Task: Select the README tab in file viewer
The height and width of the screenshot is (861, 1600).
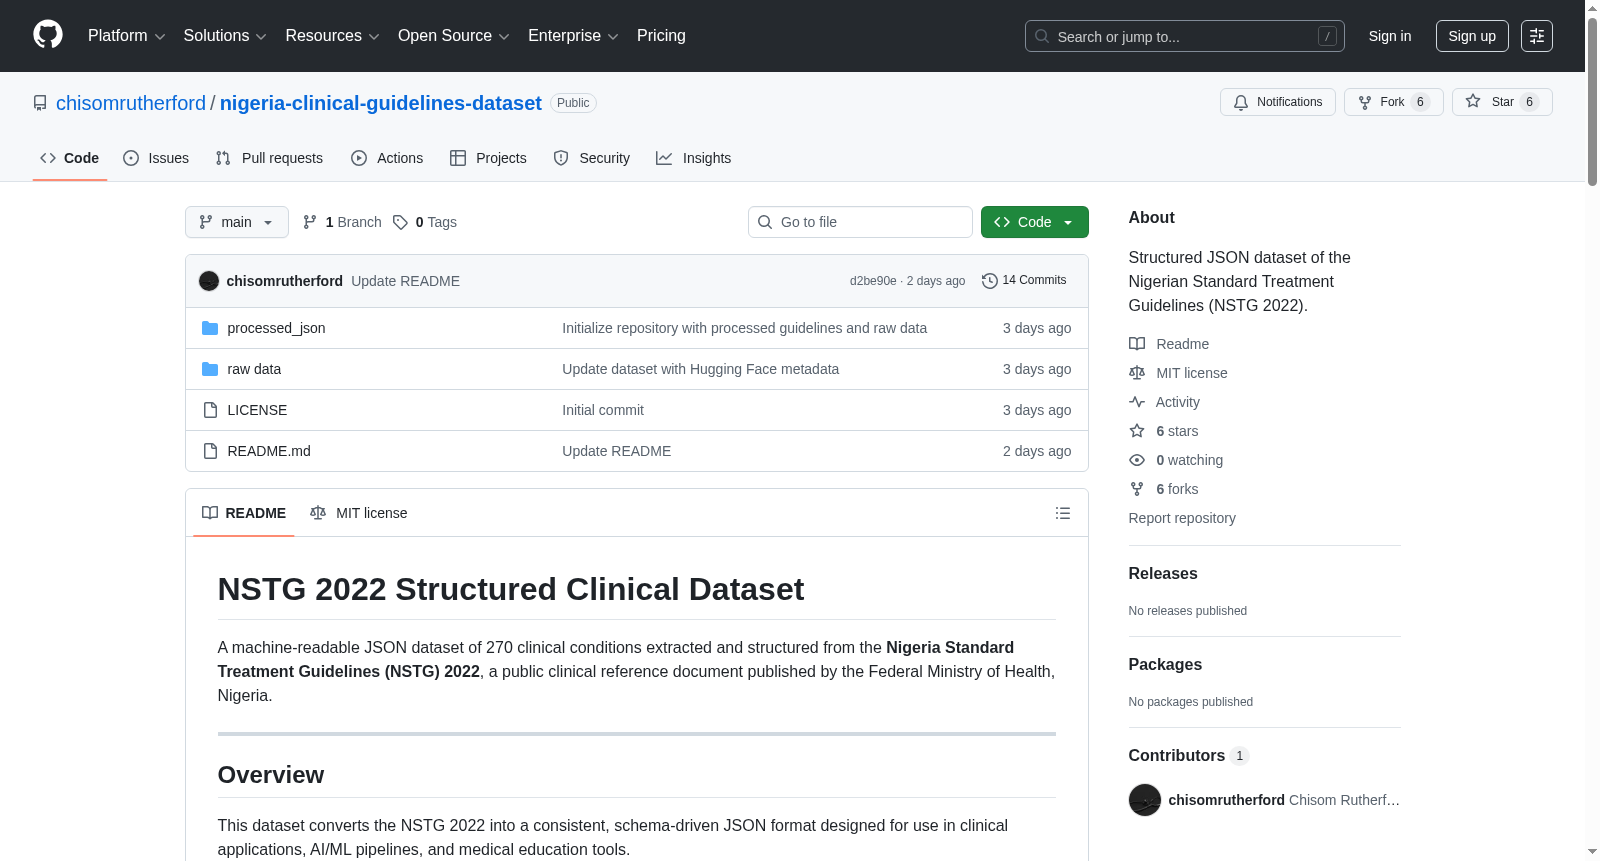Action: (244, 513)
